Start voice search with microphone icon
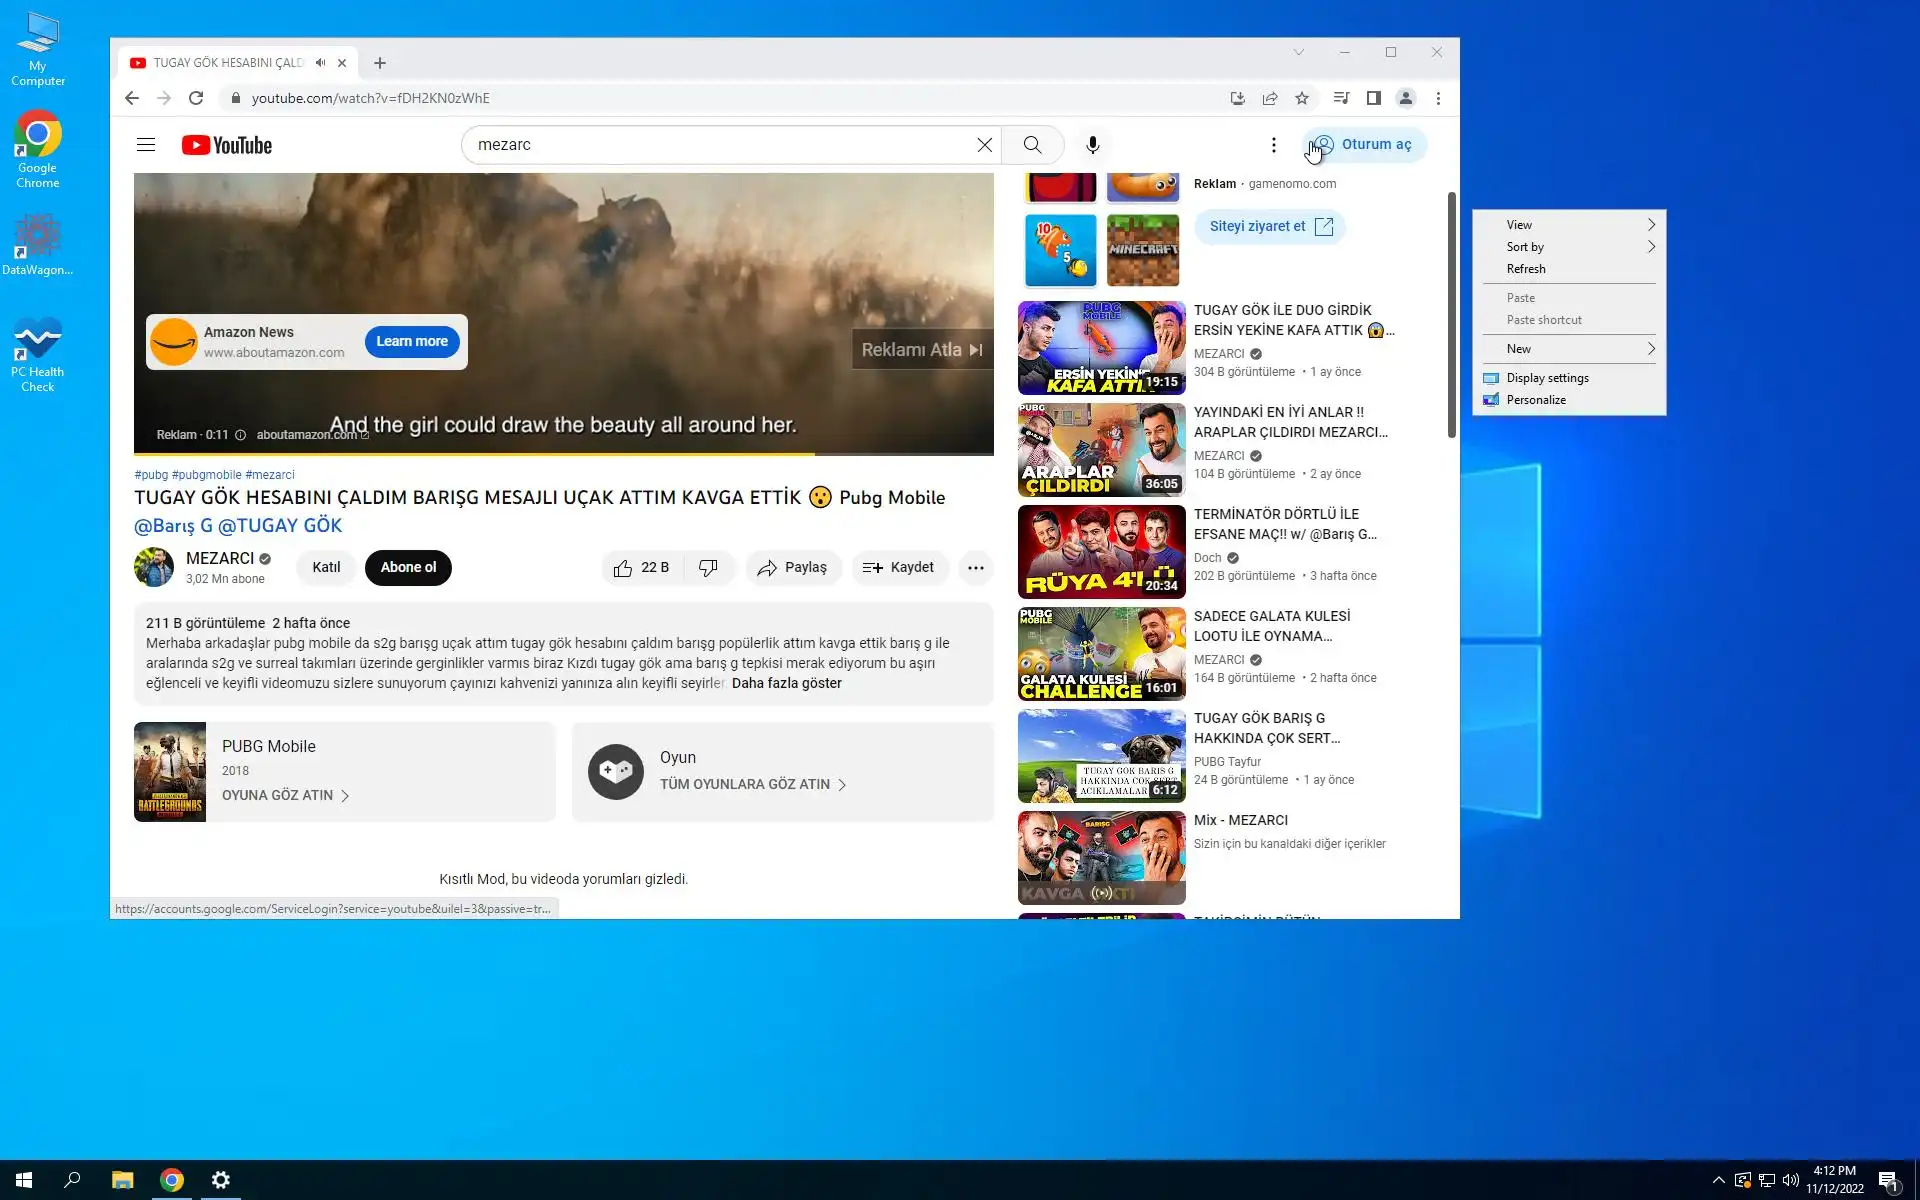 pyautogui.click(x=1093, y=145)
